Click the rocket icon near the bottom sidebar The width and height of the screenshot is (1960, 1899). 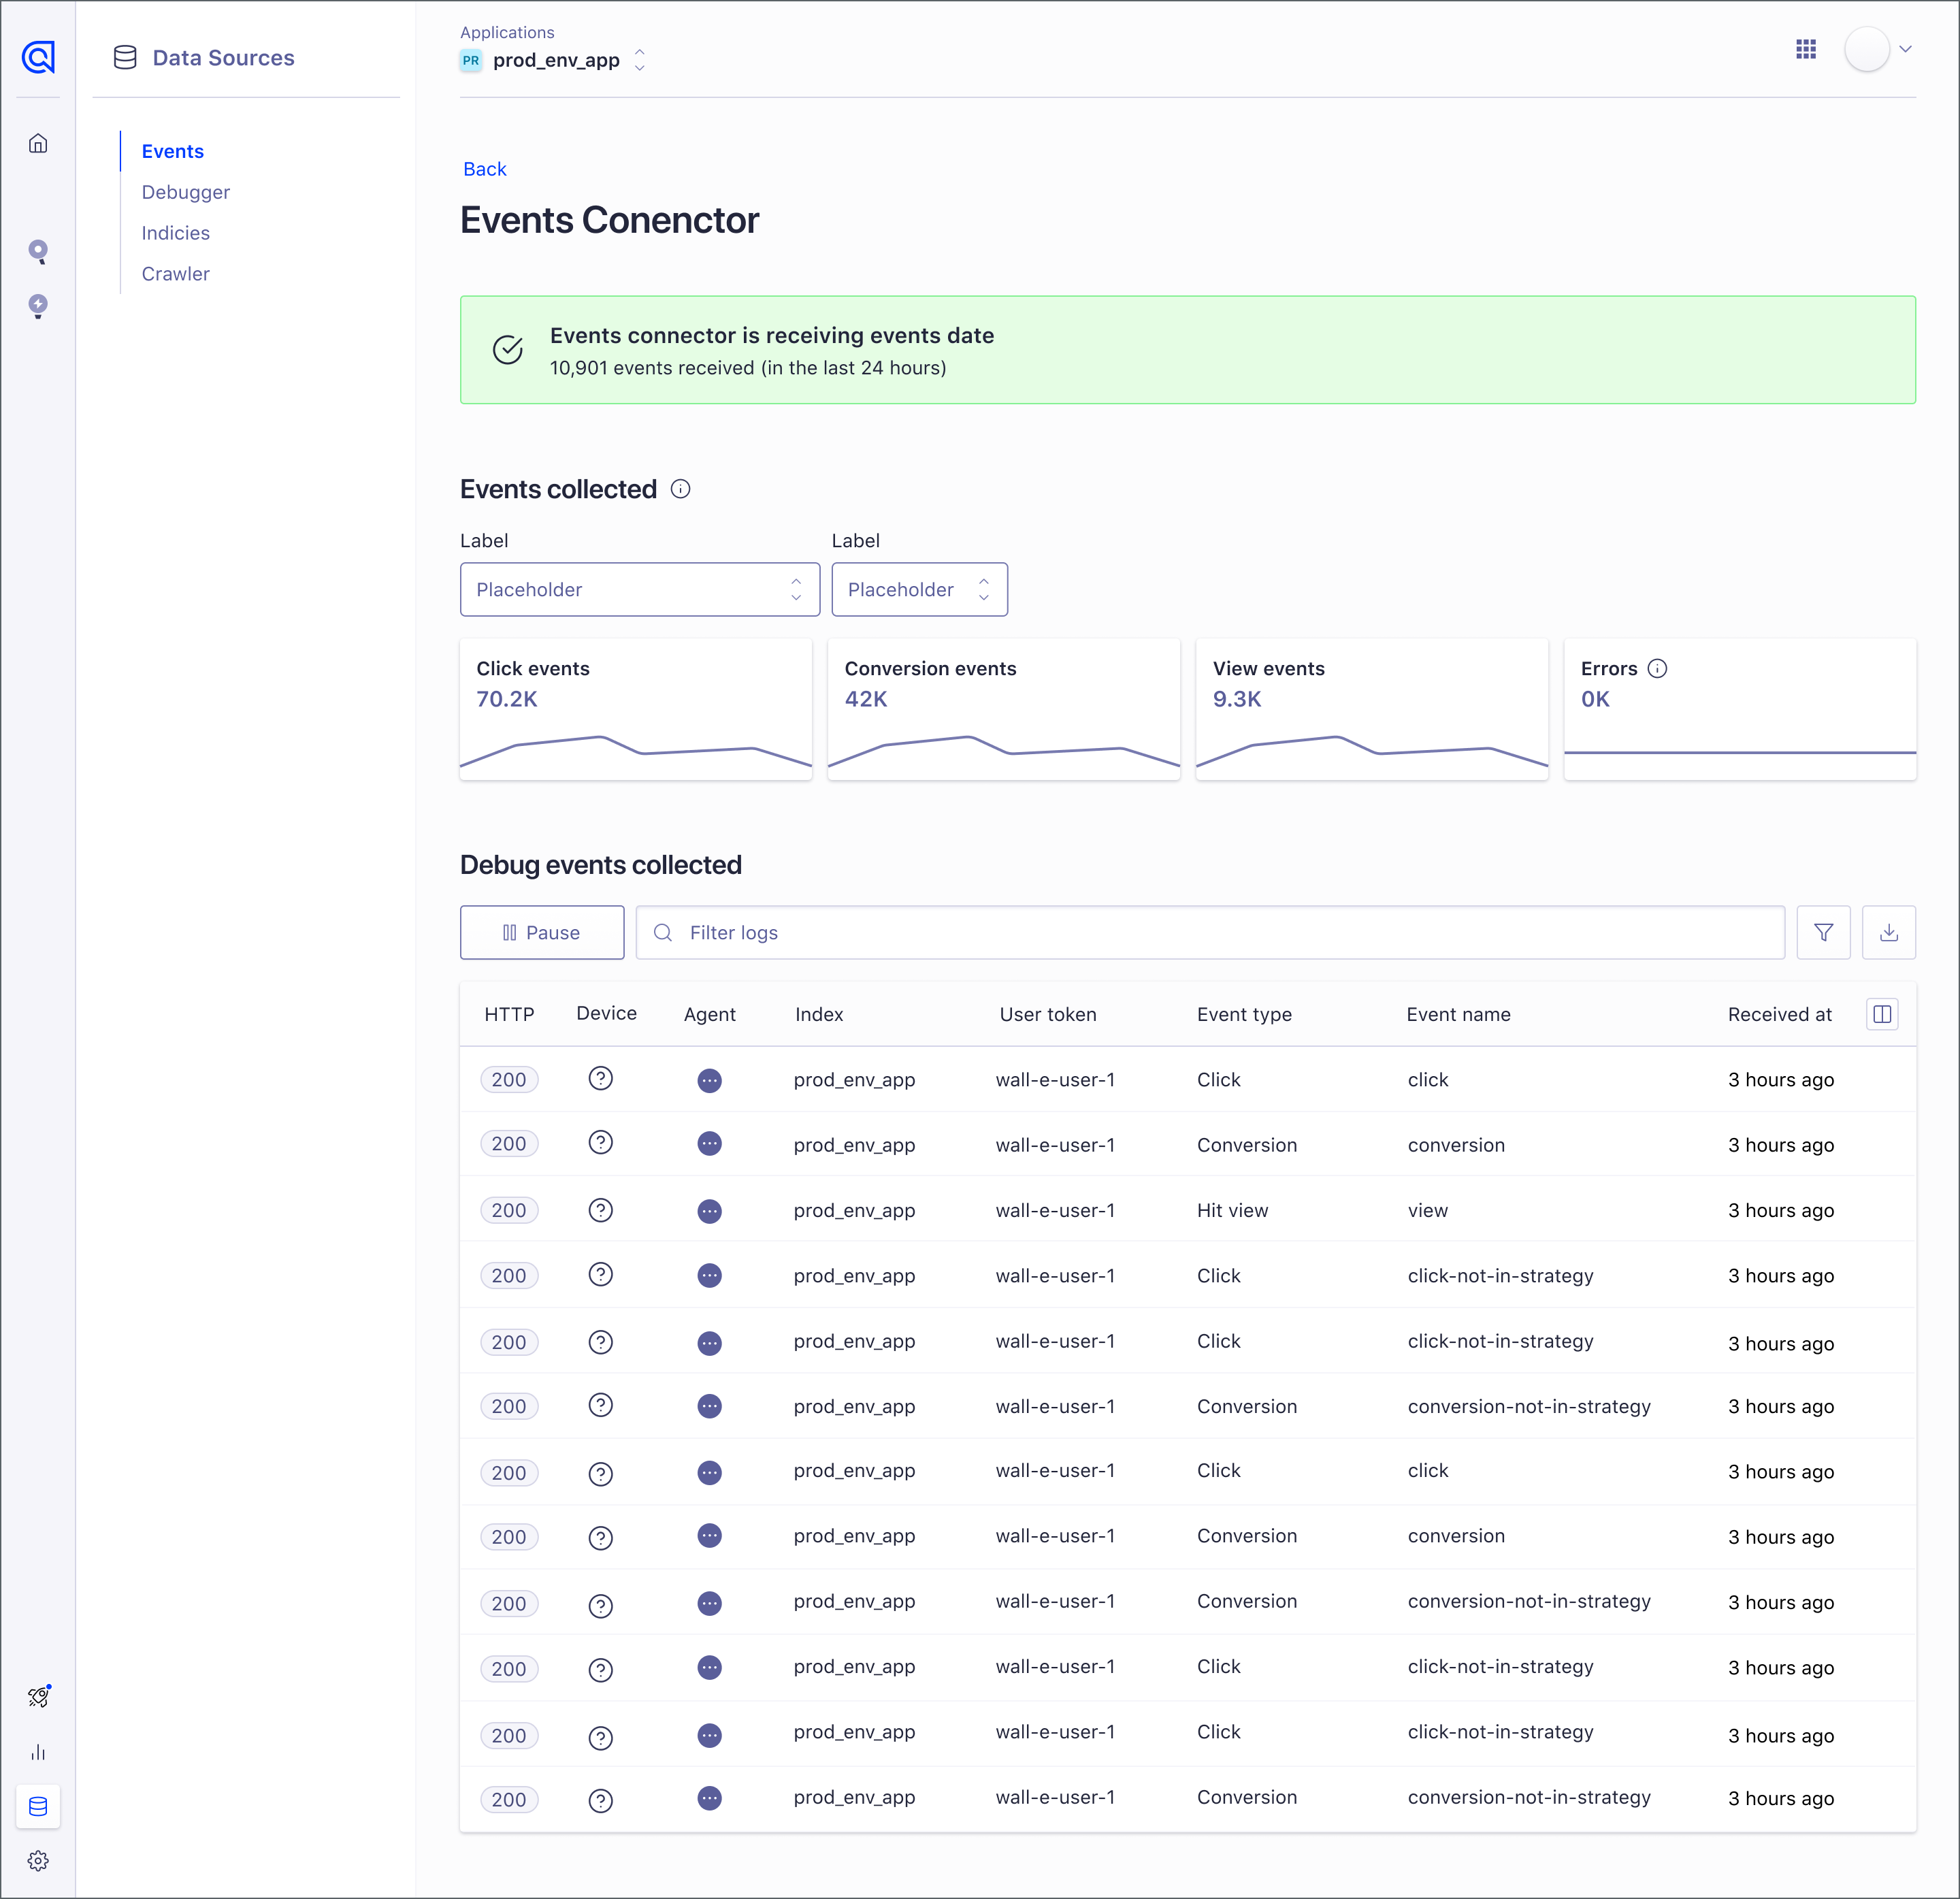pyautogui.click(x=38, y=1696)
